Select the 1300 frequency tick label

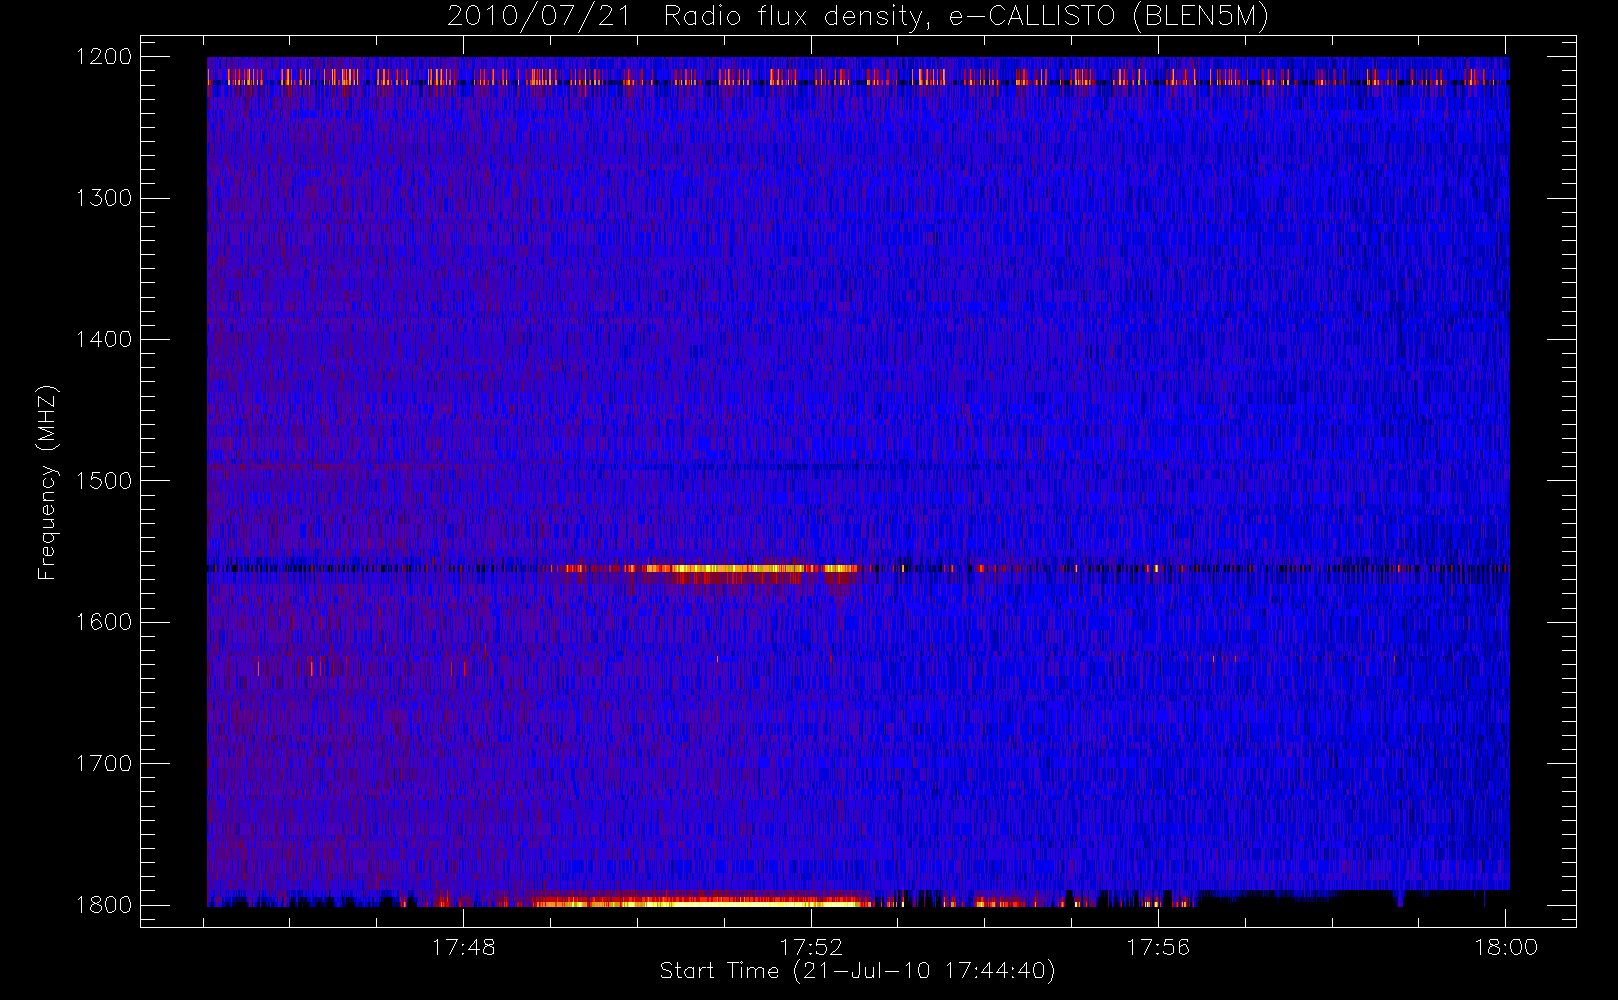tap(104, 198)
